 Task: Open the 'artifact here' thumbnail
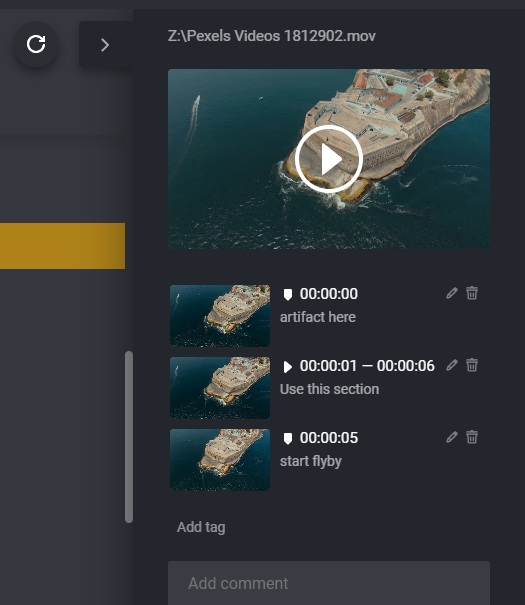click(220, 316)
